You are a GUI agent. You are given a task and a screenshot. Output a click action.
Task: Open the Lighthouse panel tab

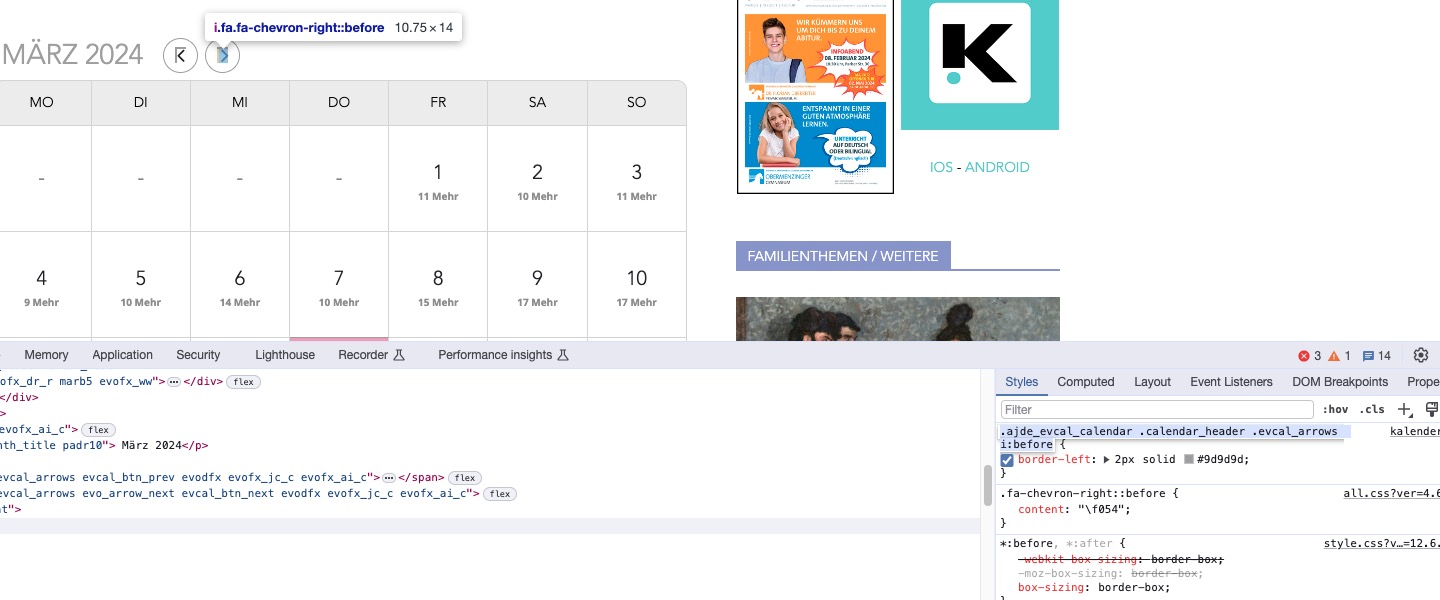pyautogui.click(x=285, y=355)
